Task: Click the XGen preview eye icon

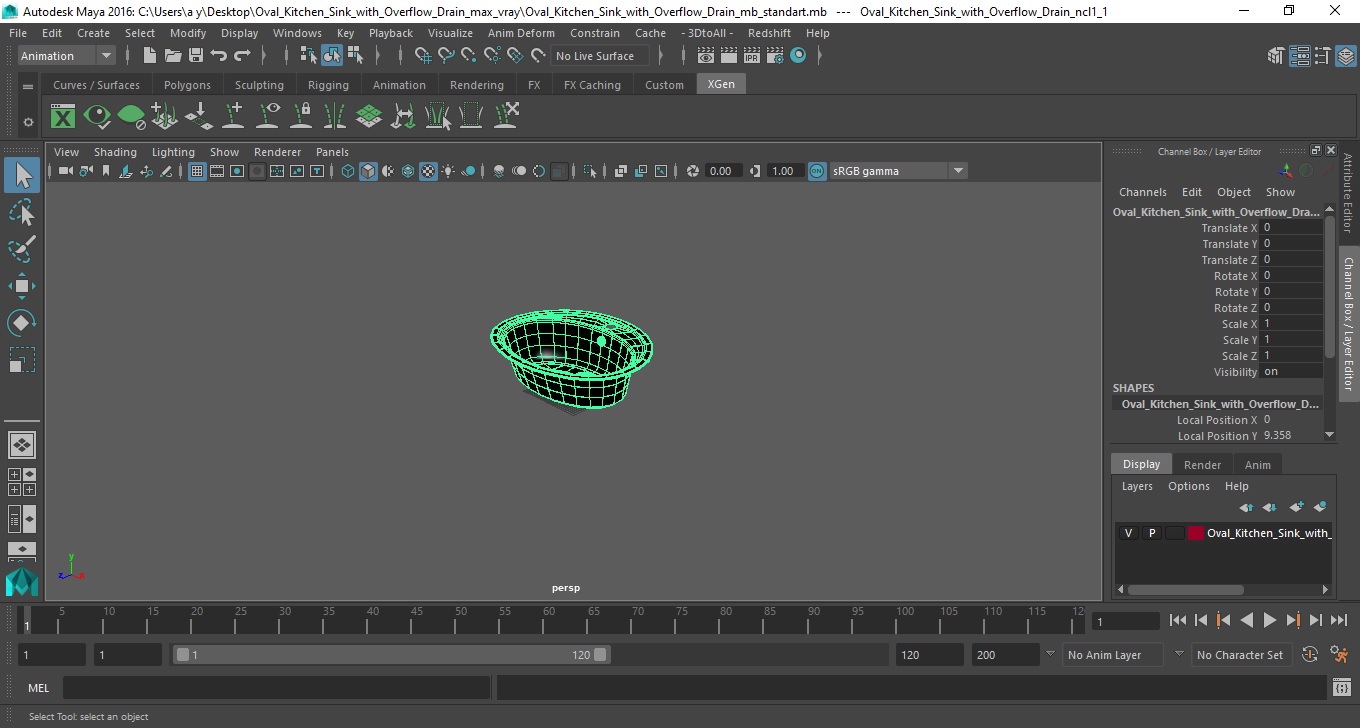Action: click(97, 117)
